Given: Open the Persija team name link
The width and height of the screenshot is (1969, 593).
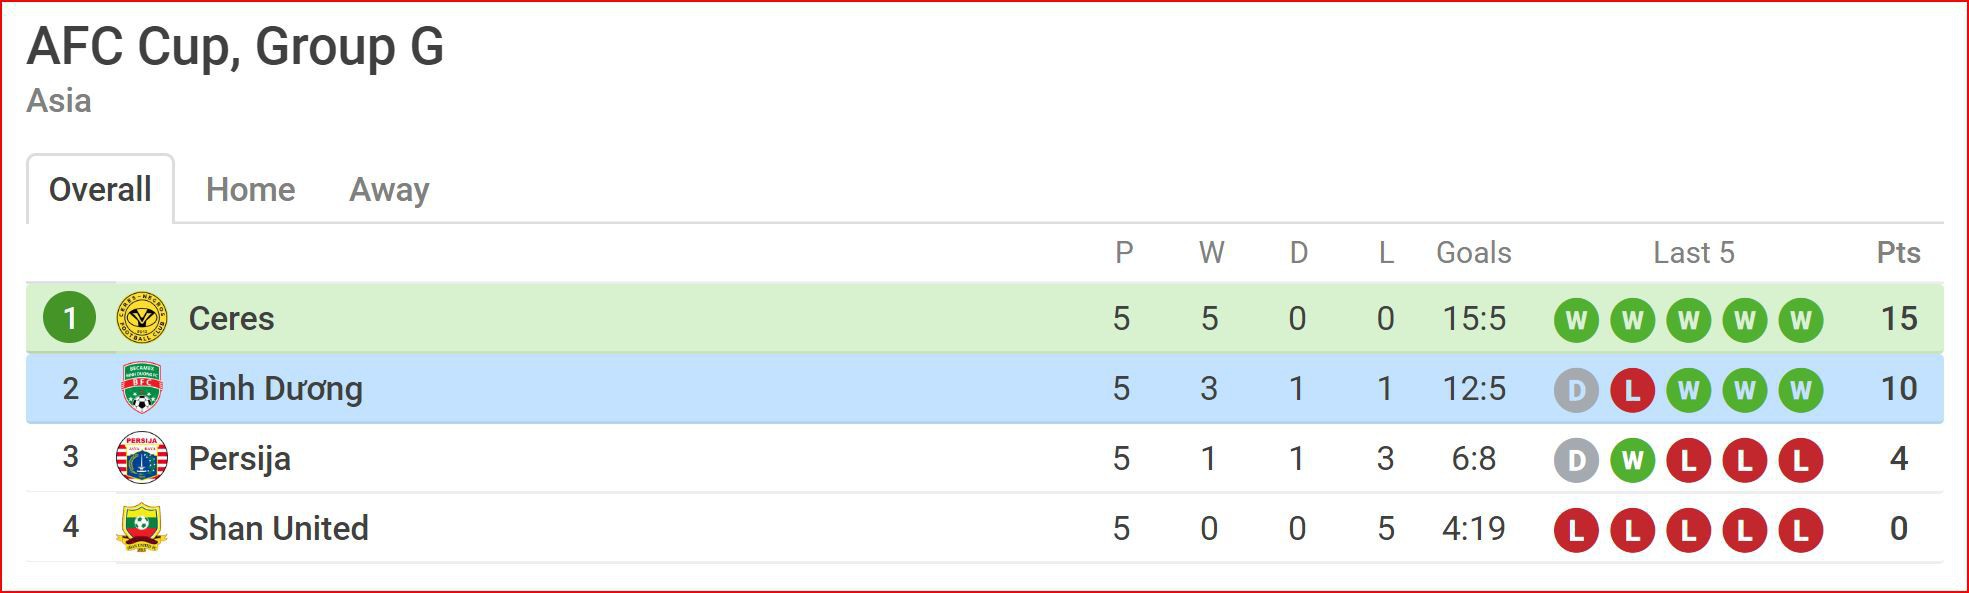Looking at the screenshot, I should [x=240, y=458].
